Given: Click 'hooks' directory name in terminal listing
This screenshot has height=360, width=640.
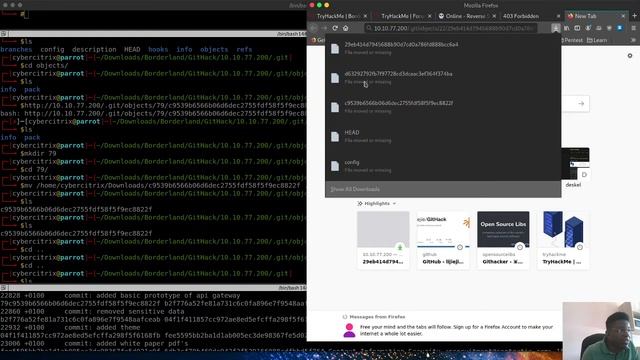Looking at the screenshot, I should tap(158, 49).
